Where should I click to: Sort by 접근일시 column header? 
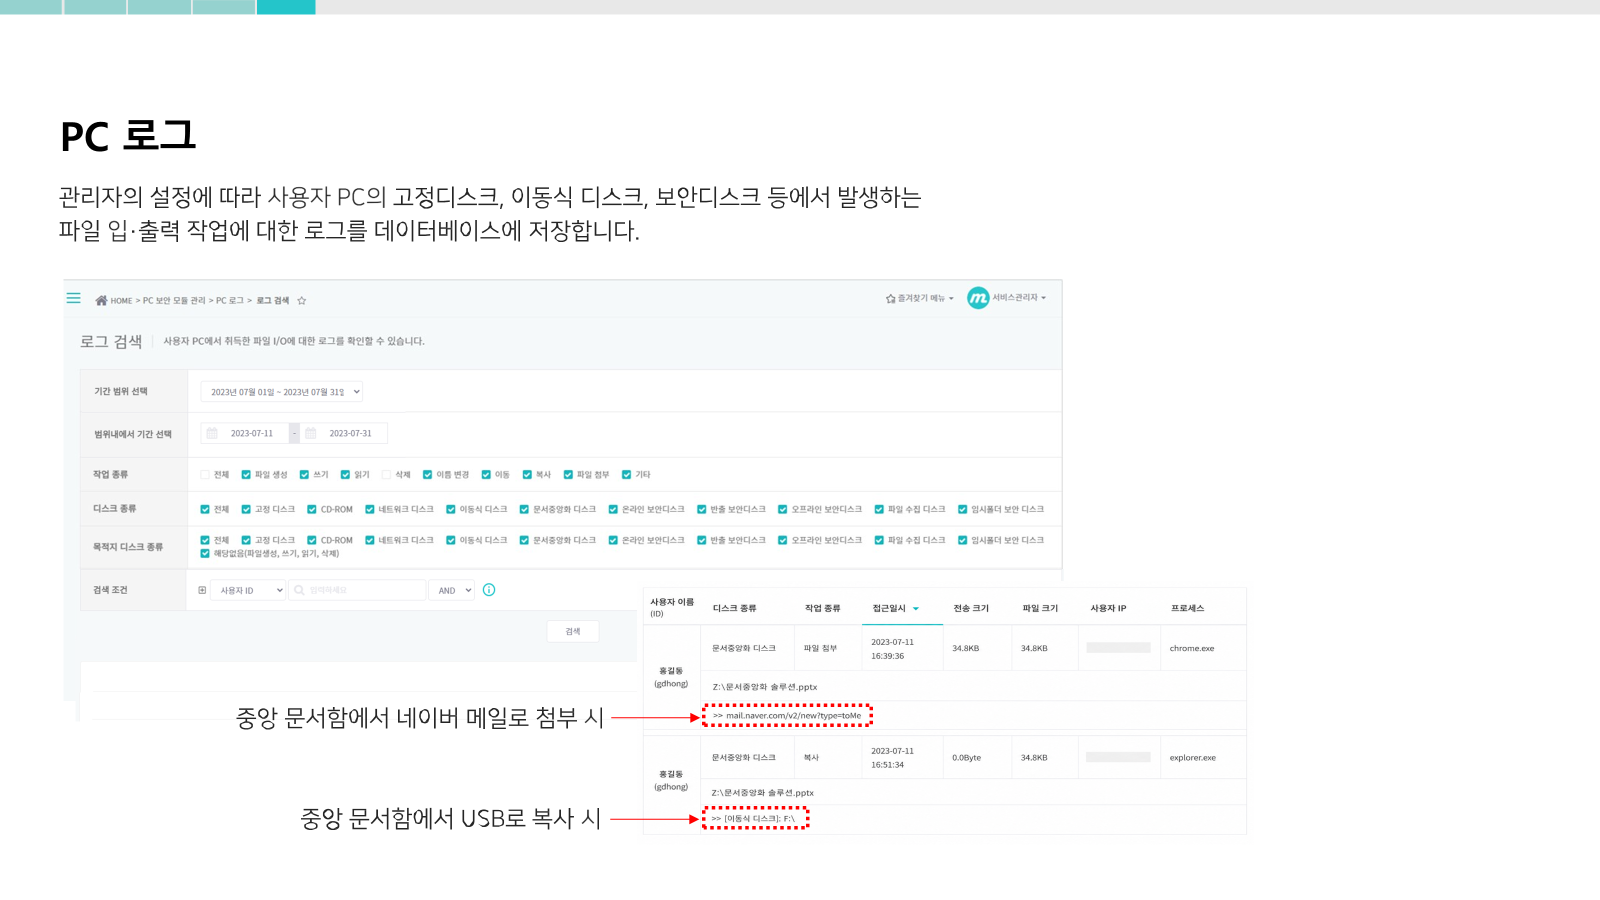coord(889,608)
